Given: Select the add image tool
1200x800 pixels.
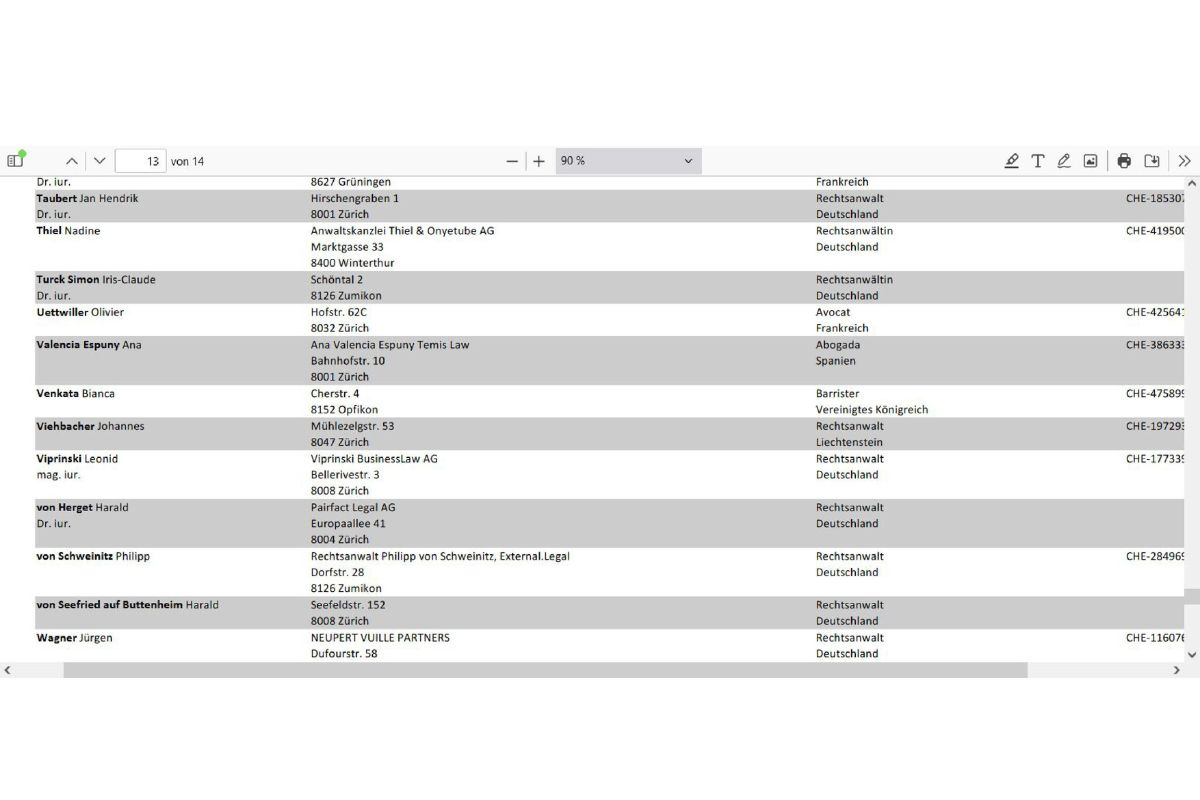Looking at the screenshot, I should [x=1090, y=161].
